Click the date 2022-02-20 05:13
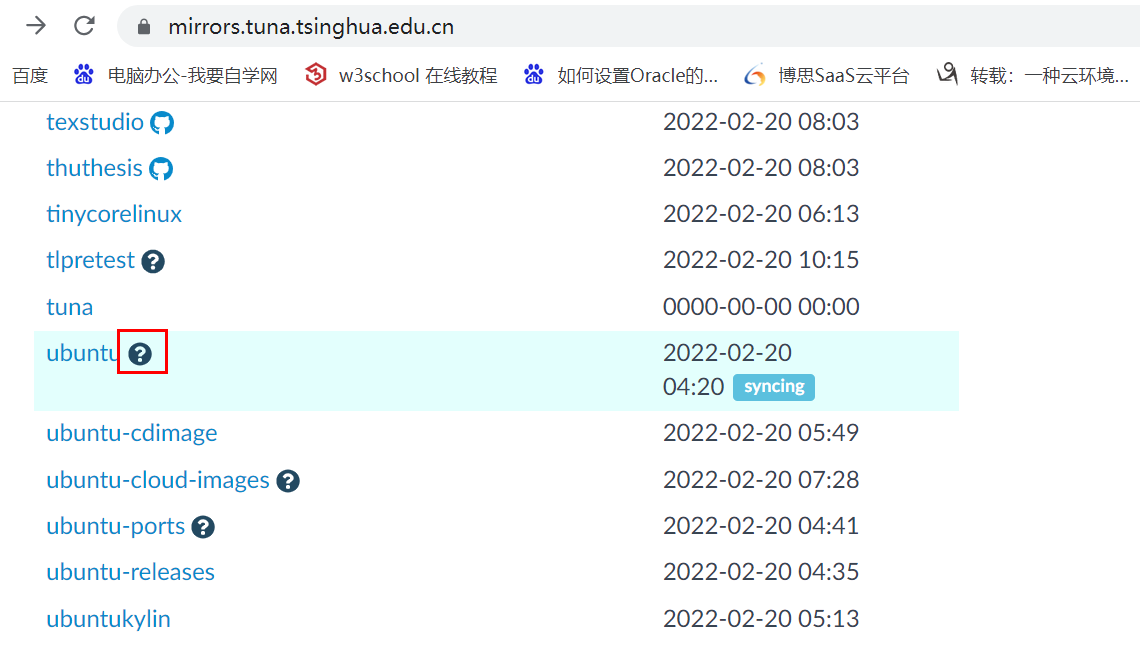Viewport: 1140px width, 650px height. click(761, 619)
